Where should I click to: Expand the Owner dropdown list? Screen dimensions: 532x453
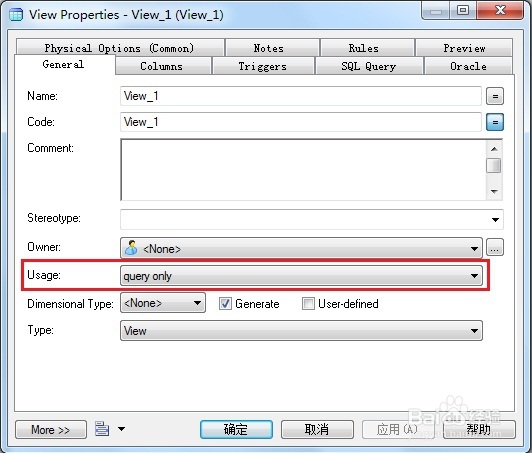coord(474,249)
